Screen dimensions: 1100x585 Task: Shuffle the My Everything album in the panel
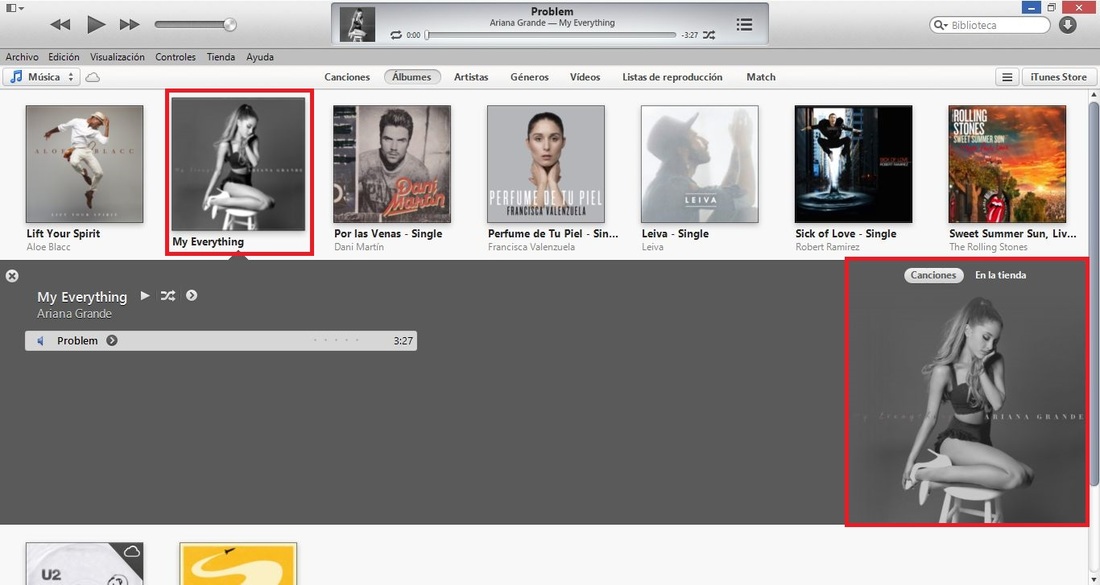tap(168, 296)
